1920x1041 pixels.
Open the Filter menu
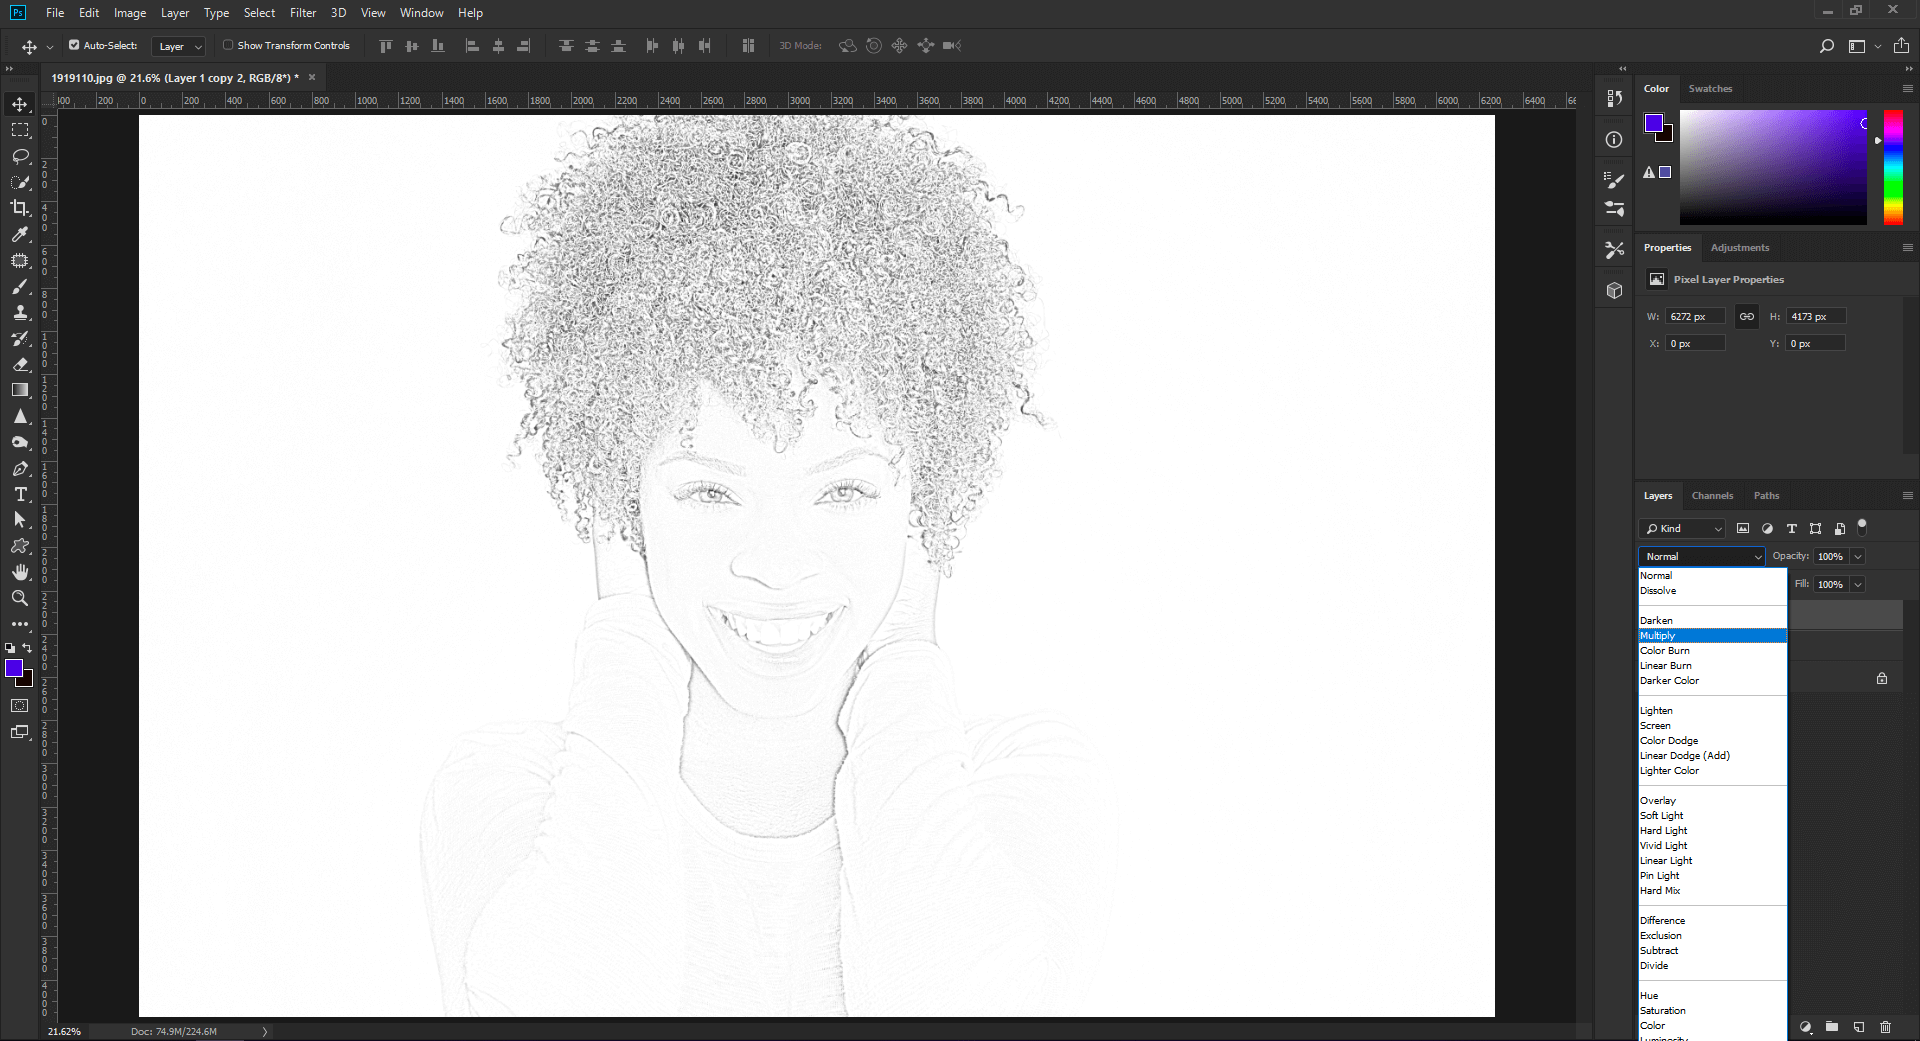coord(302,13)
